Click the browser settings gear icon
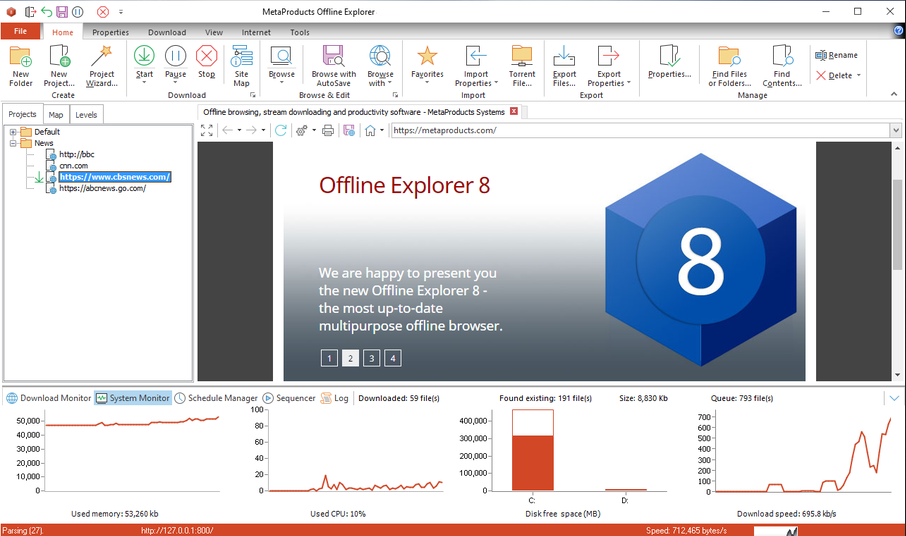The width and height of the screenshot is (906, 536). coord(301,131)
